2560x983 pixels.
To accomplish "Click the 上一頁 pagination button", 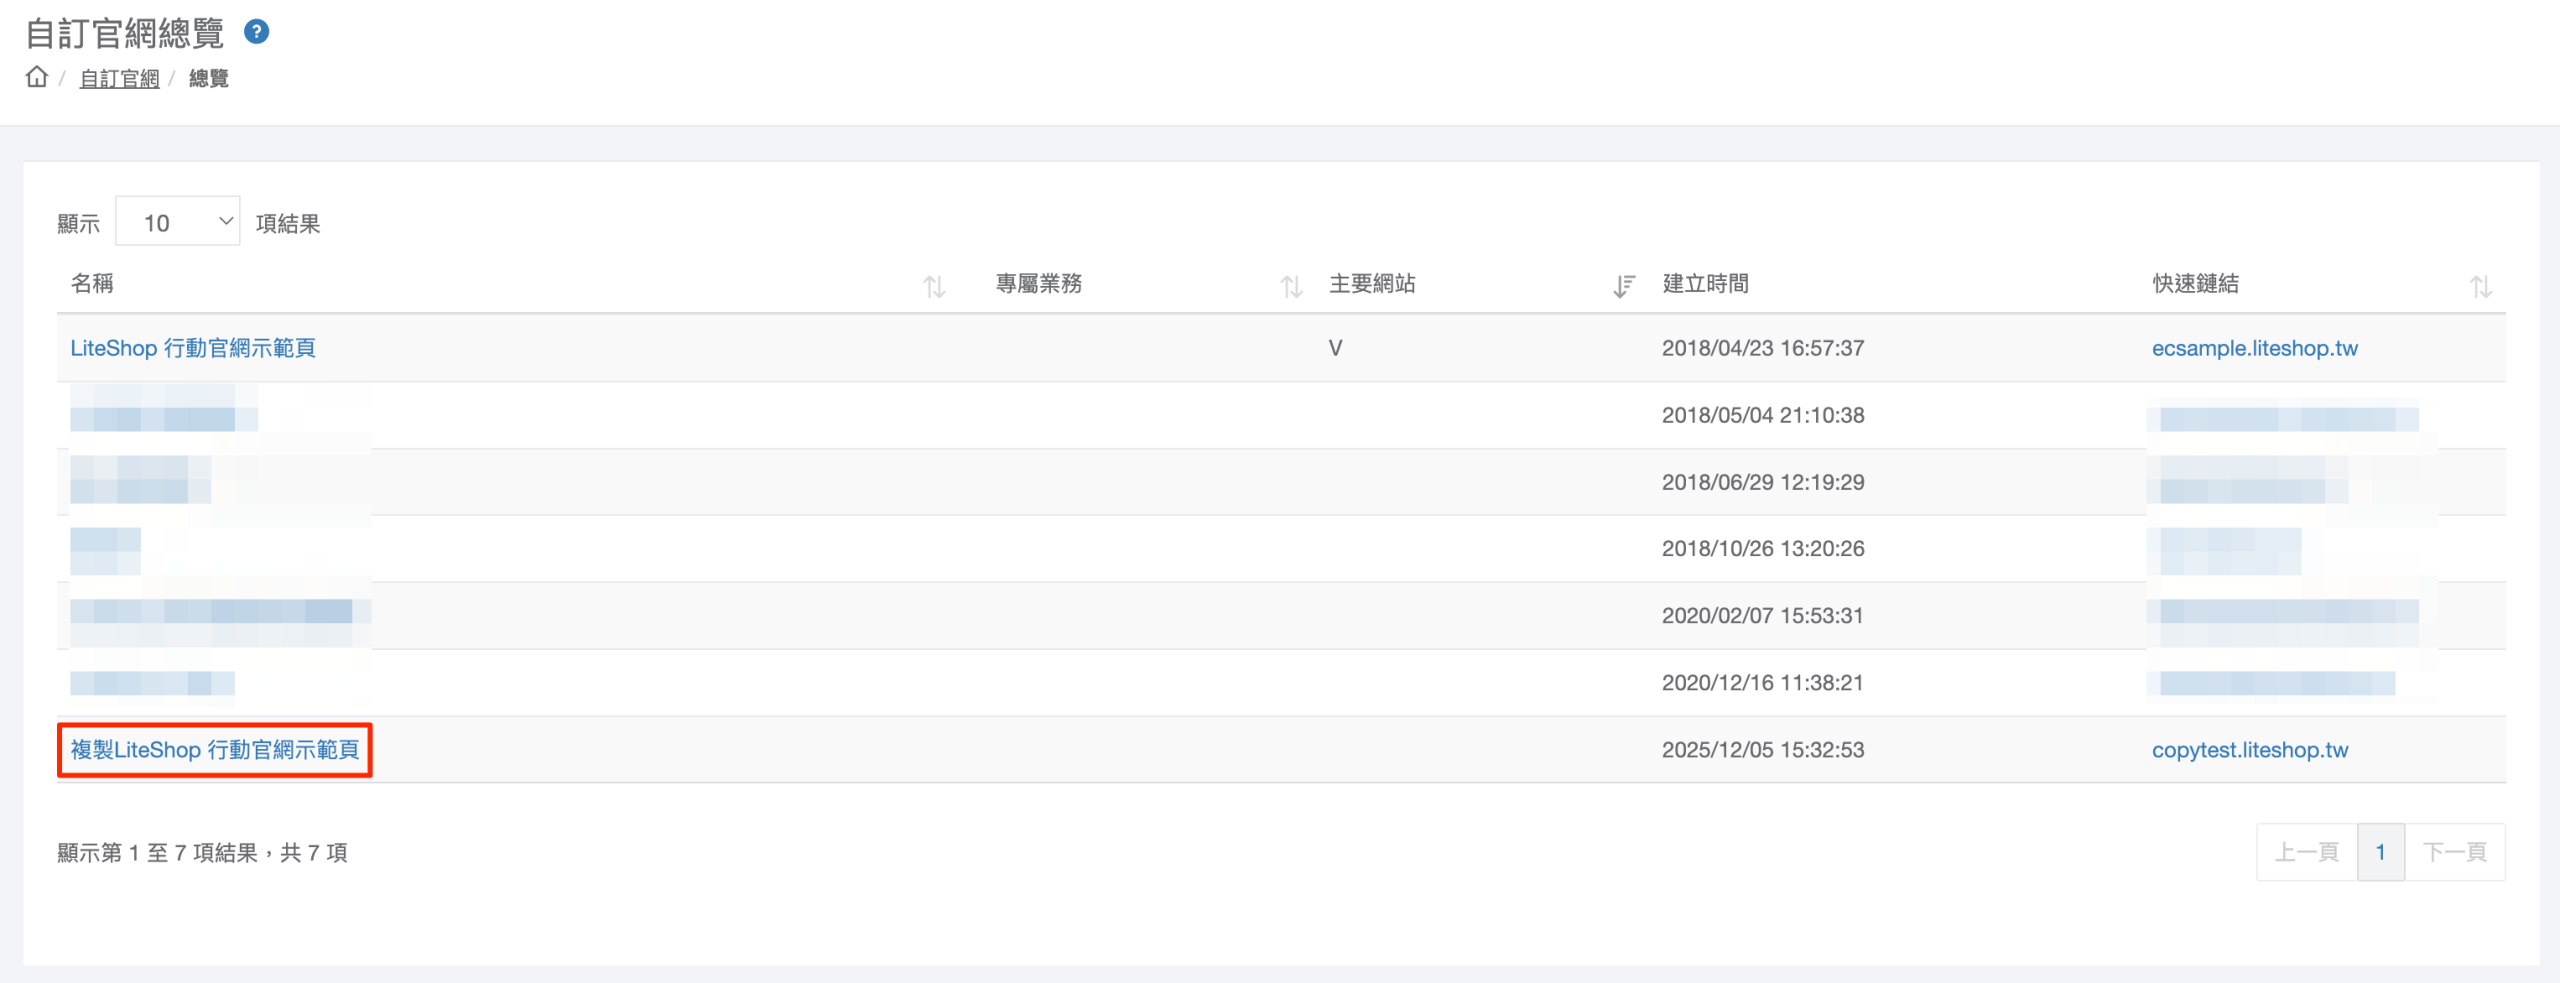I will (x=2306, y=852).
